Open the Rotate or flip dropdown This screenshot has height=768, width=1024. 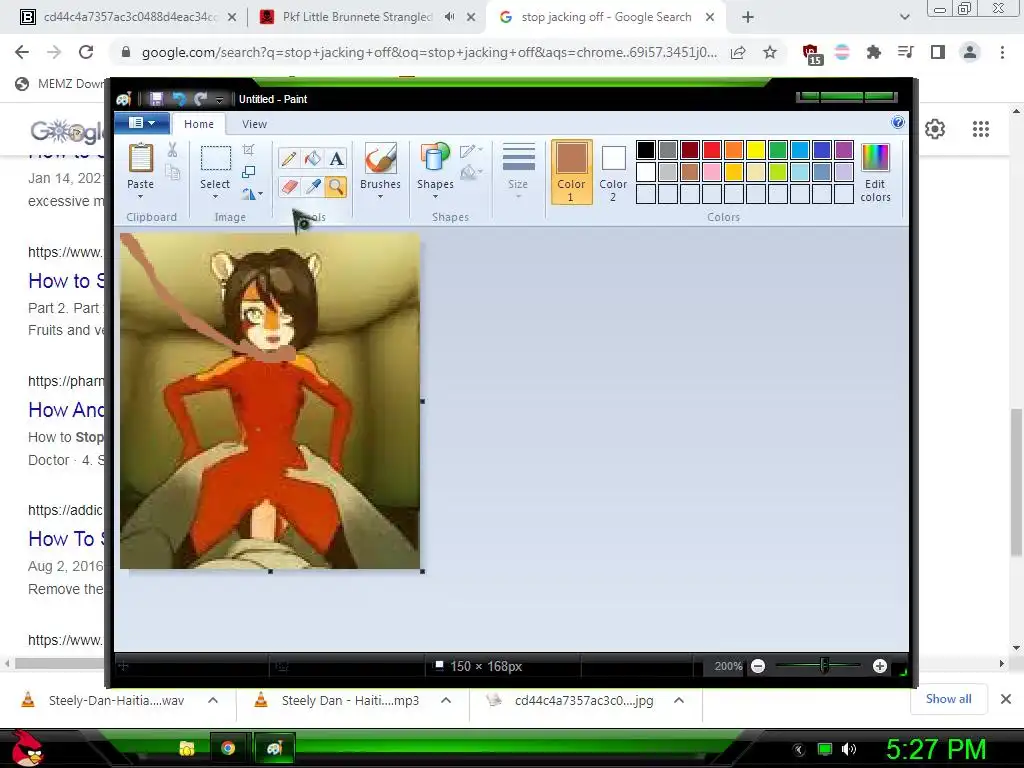click(252, 194)
